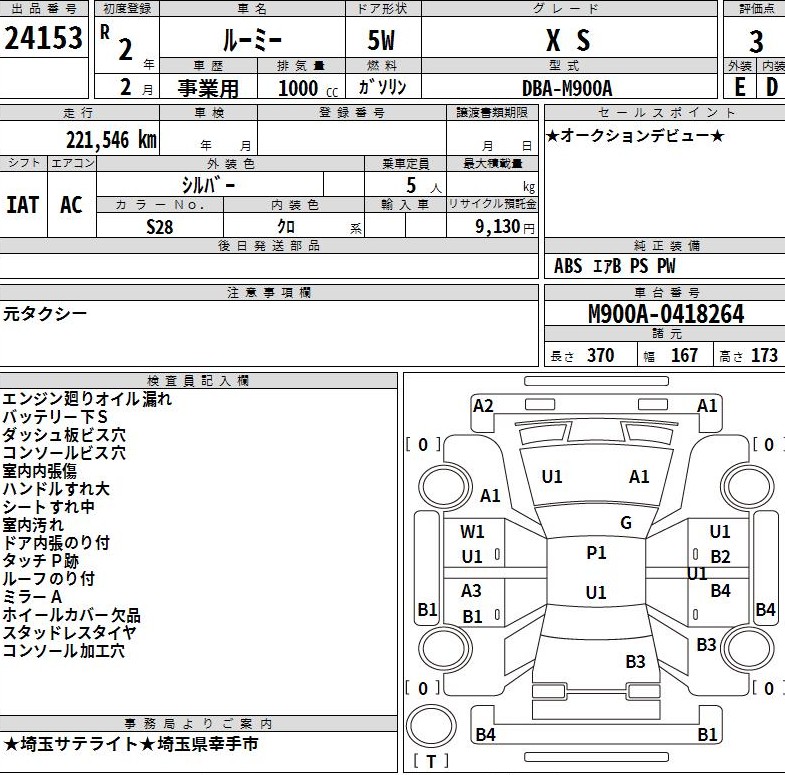This screenshot has width=785, height=775.
Task: Click the air conditioner value "AC"
Action: coord(71,205)
